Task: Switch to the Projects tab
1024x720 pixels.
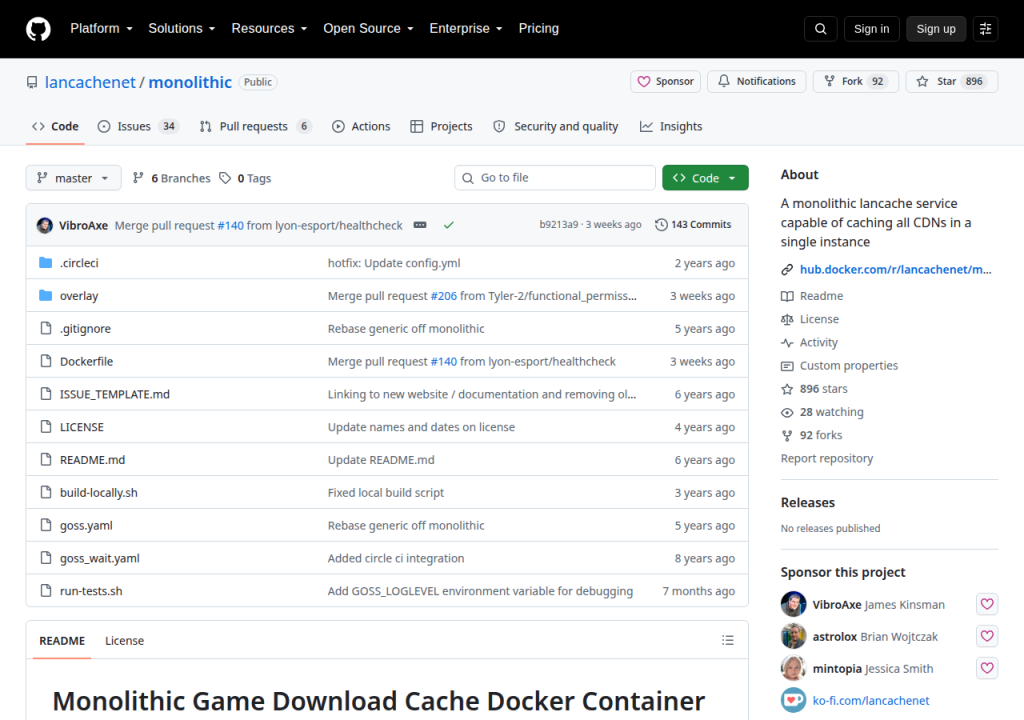Action: (441, 127)
